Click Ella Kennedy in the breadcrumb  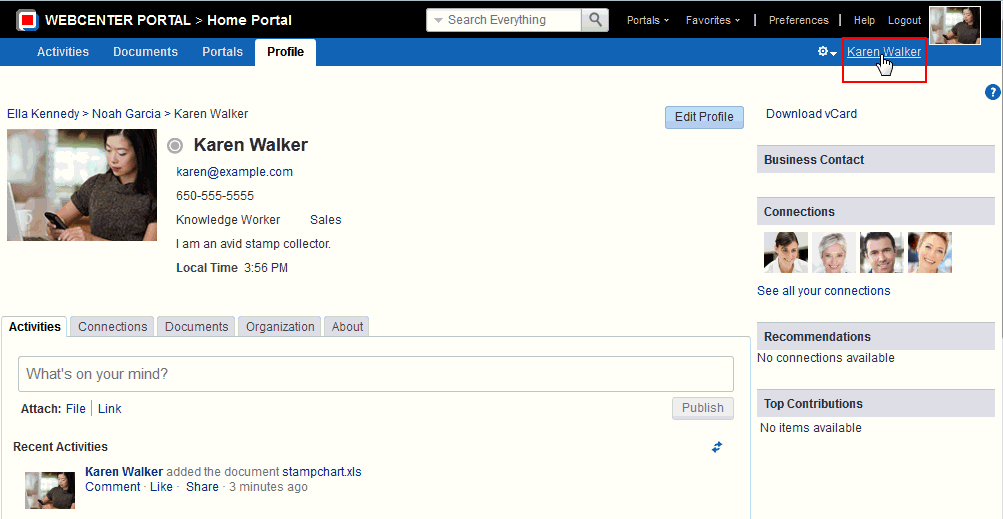point(43,114)
